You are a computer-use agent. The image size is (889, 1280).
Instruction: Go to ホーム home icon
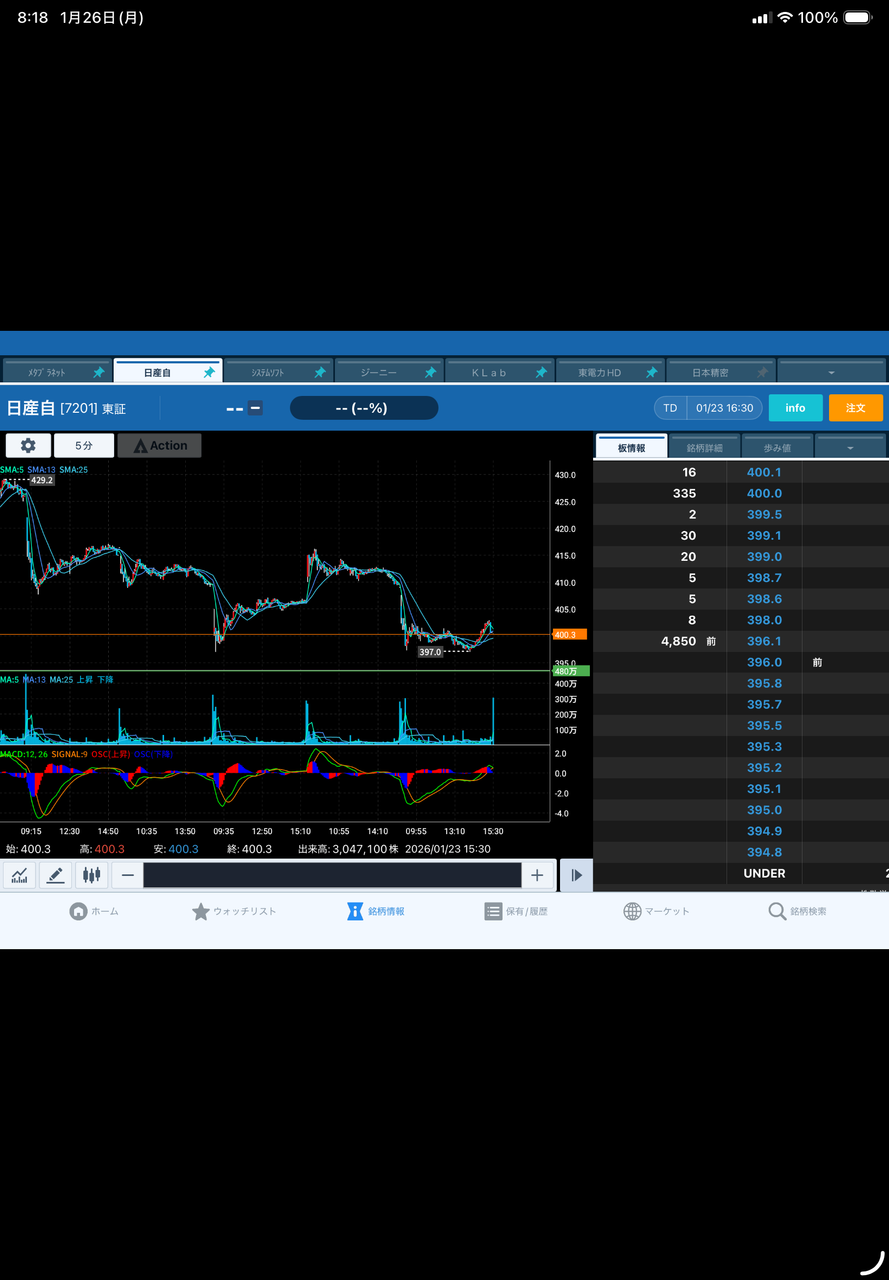point(78,911)
